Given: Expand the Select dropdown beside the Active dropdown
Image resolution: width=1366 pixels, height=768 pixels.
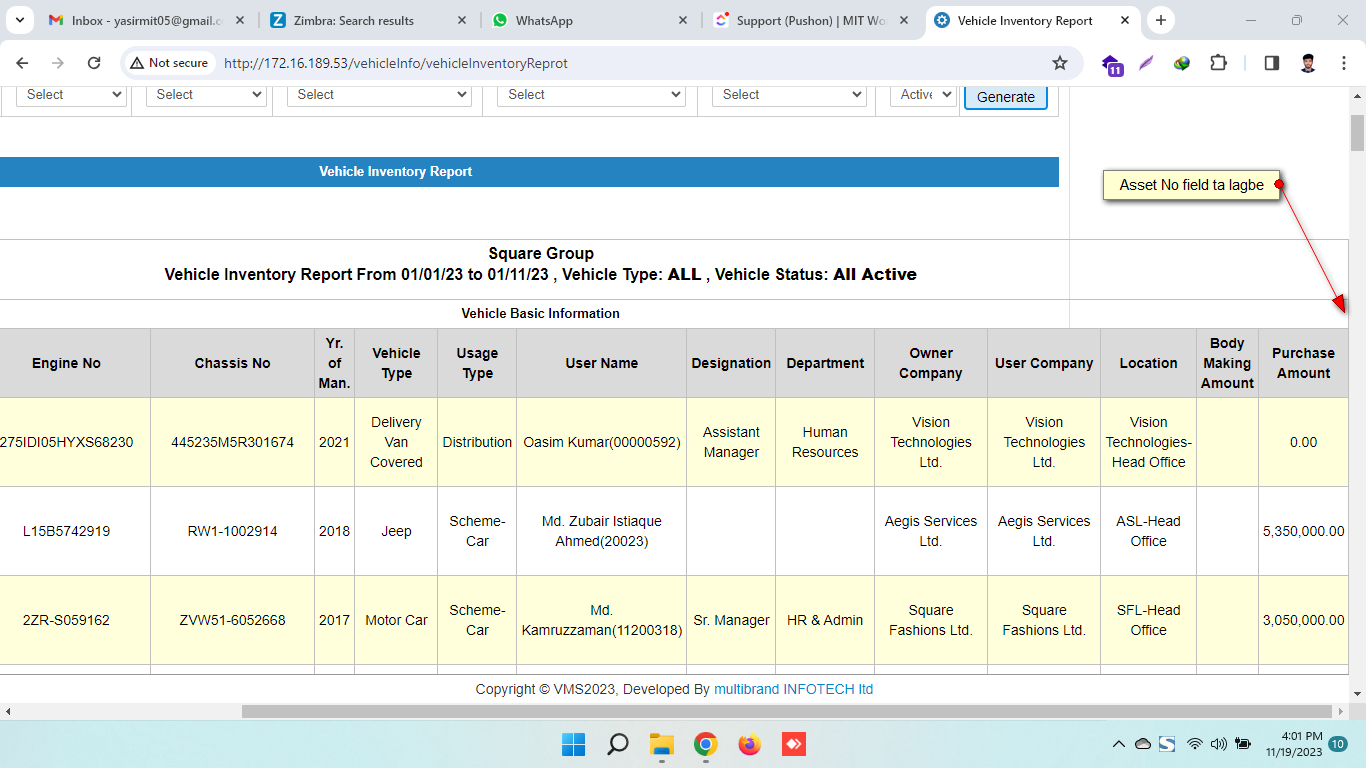Looking at the screenshot, I should coord(789,95).
